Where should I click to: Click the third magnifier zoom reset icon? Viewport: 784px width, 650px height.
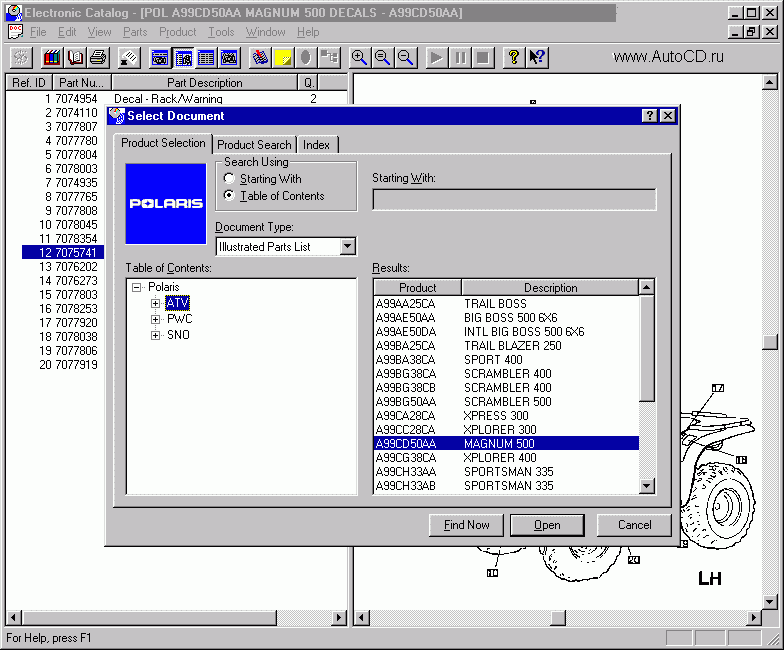(x=406, y=58)
